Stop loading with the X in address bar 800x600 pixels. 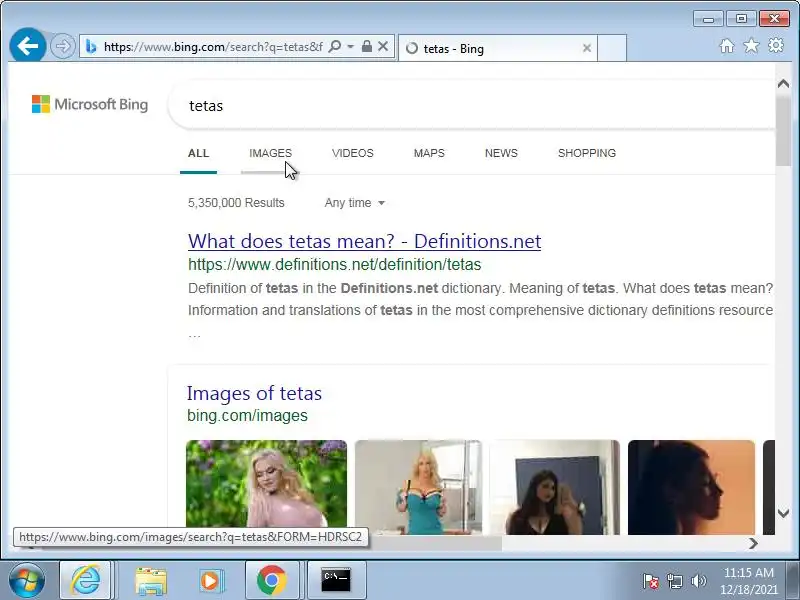[383, 46]
